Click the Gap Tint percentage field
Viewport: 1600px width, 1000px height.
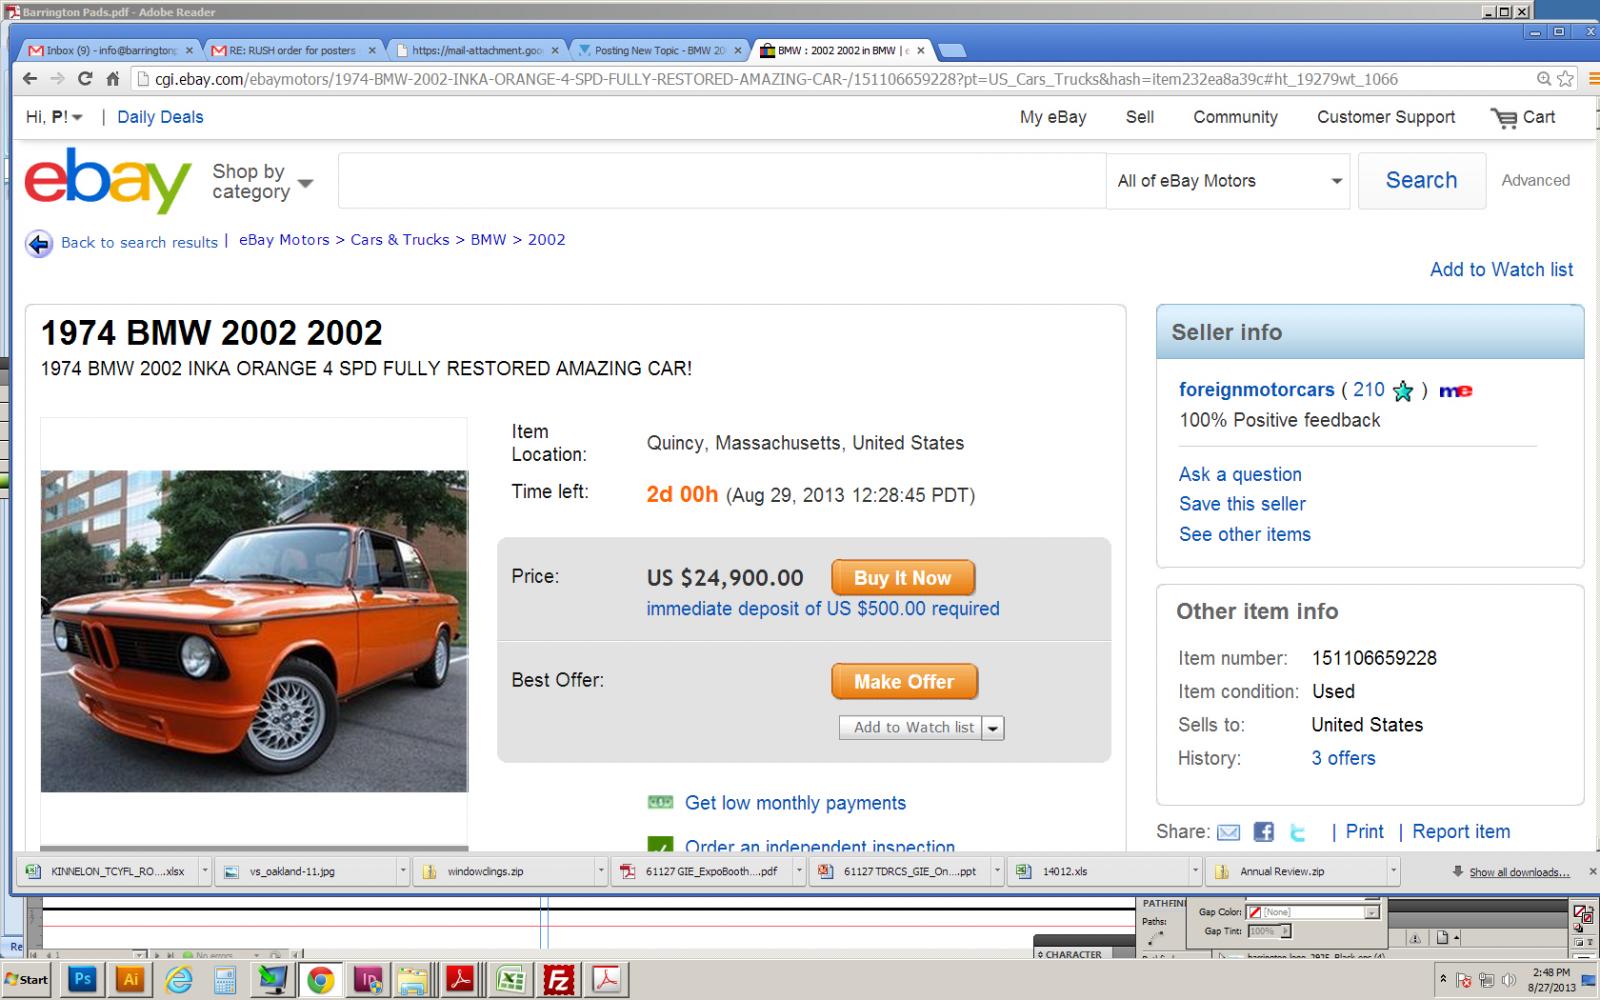1264,931
